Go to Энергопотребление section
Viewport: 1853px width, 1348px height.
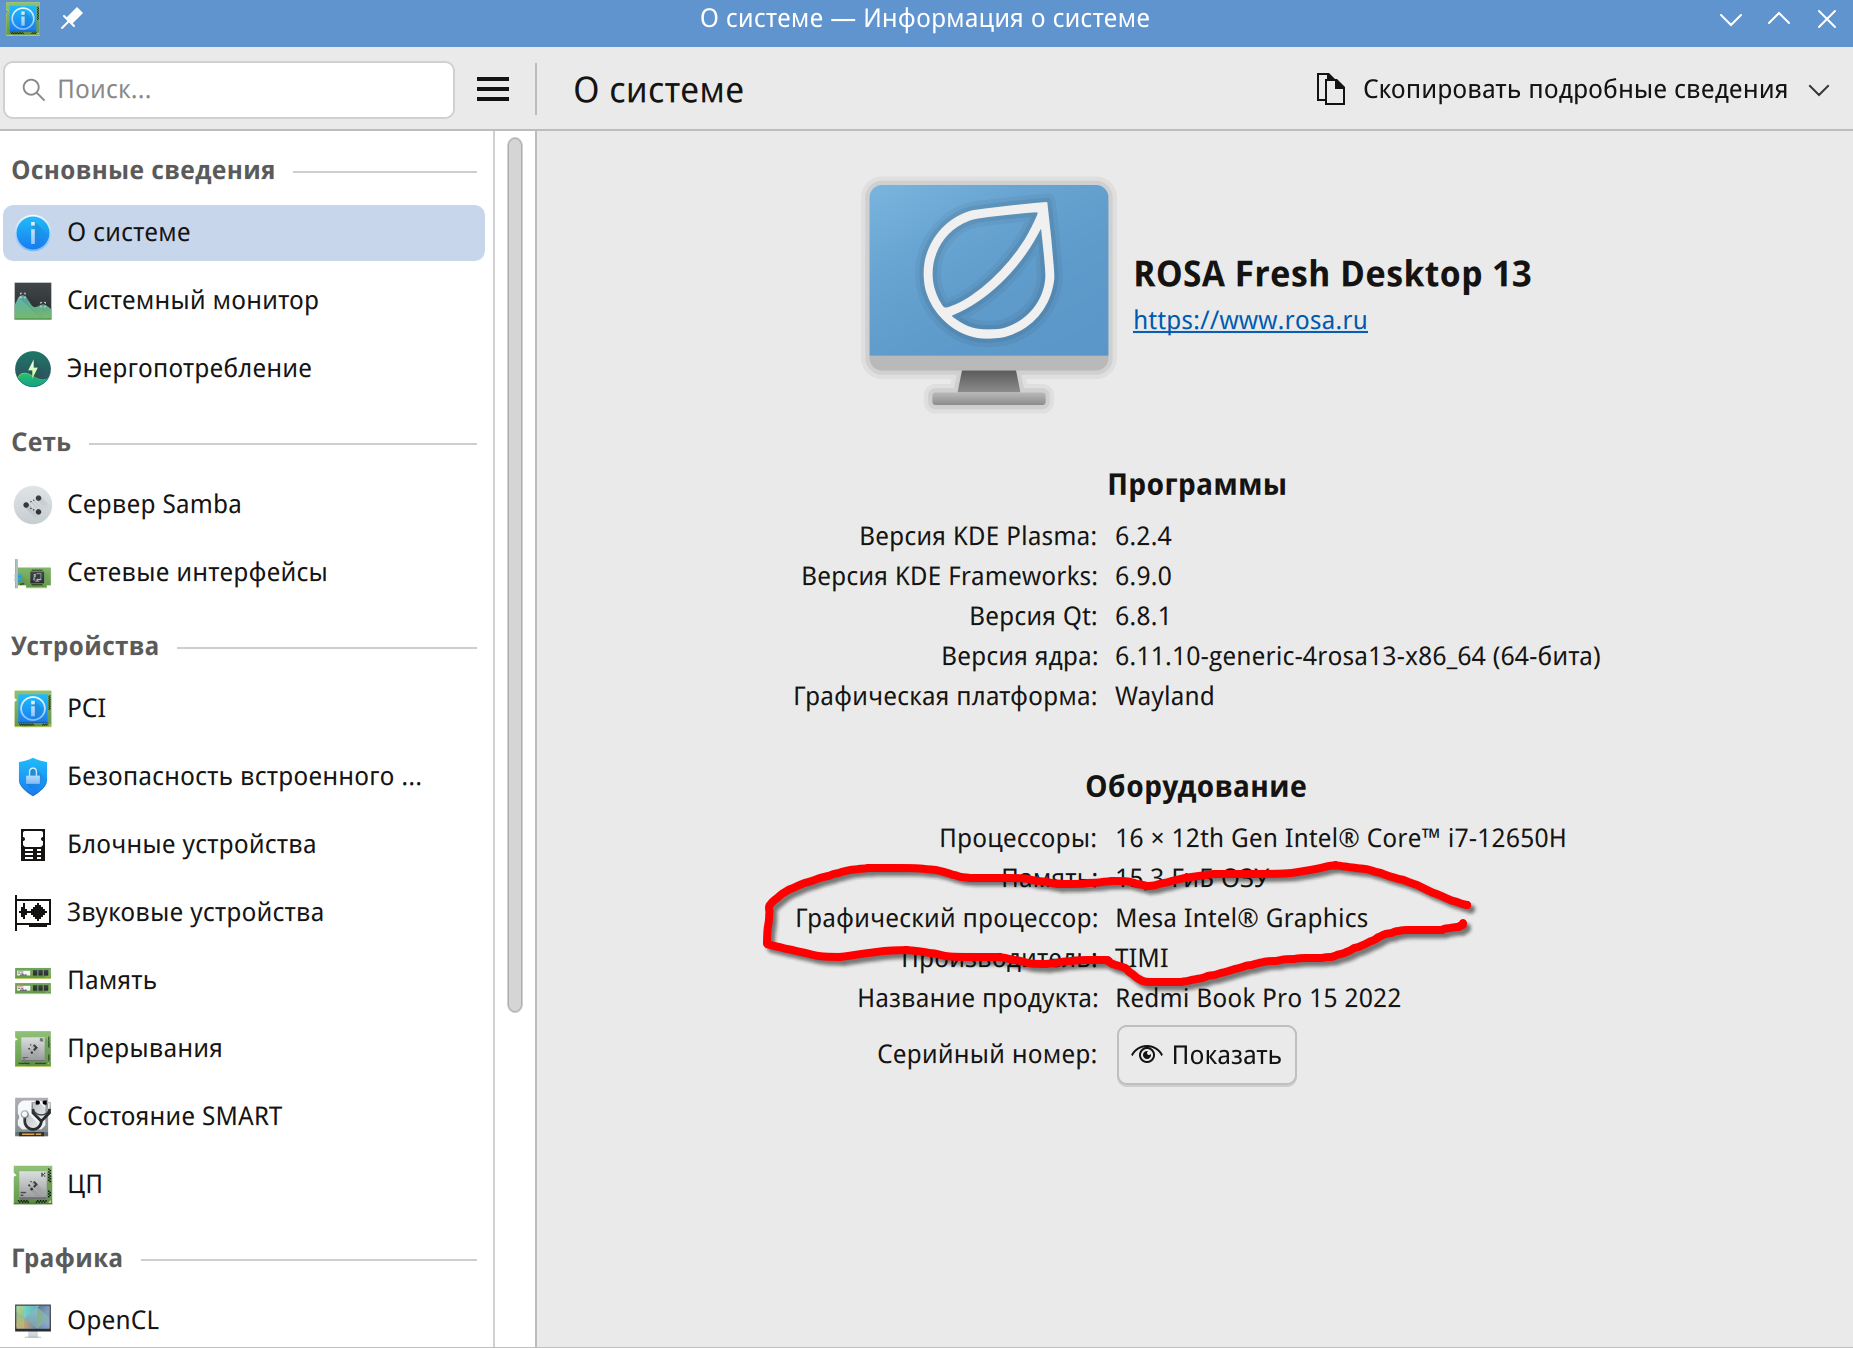pos(244,369)
